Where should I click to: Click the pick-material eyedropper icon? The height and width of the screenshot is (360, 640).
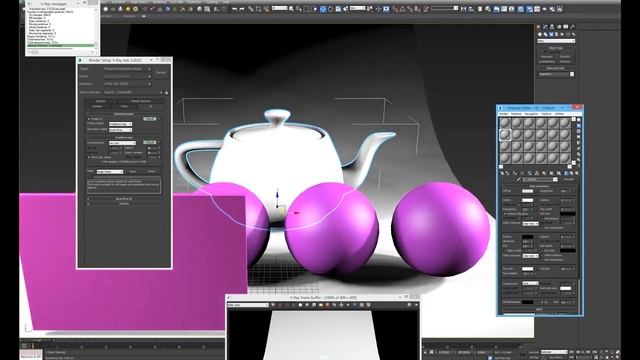point(518,180)
